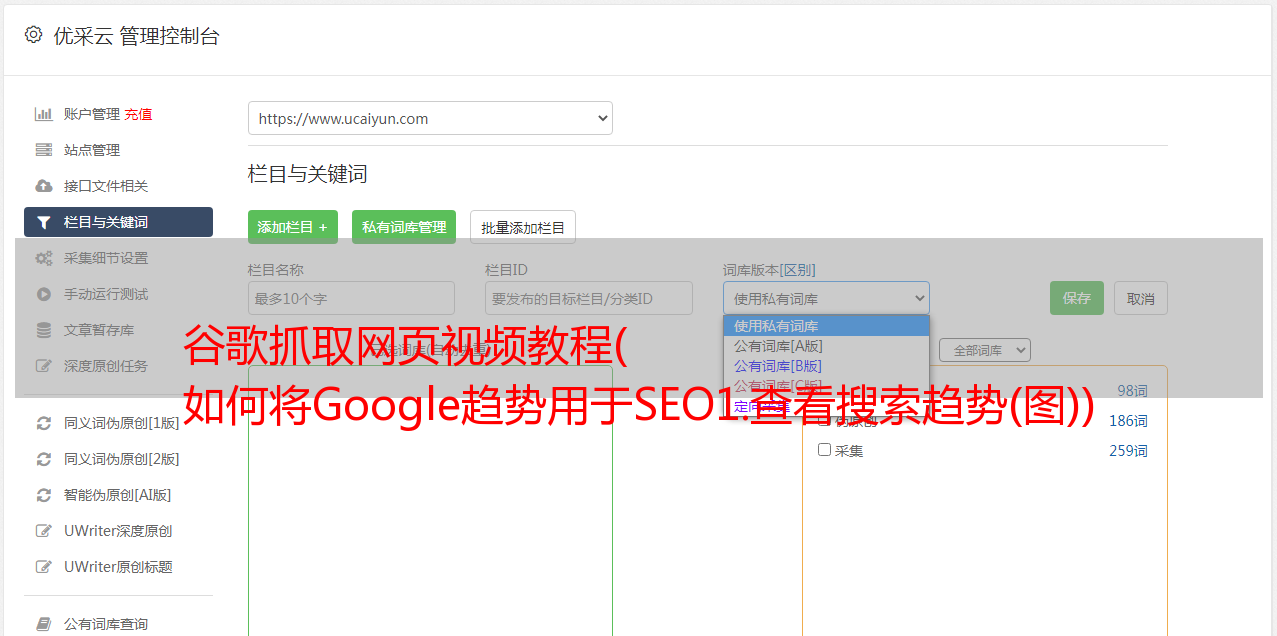Screen dimensions: 1277x636
Task: Click the 186词 count
Action: pos(1128,421)
